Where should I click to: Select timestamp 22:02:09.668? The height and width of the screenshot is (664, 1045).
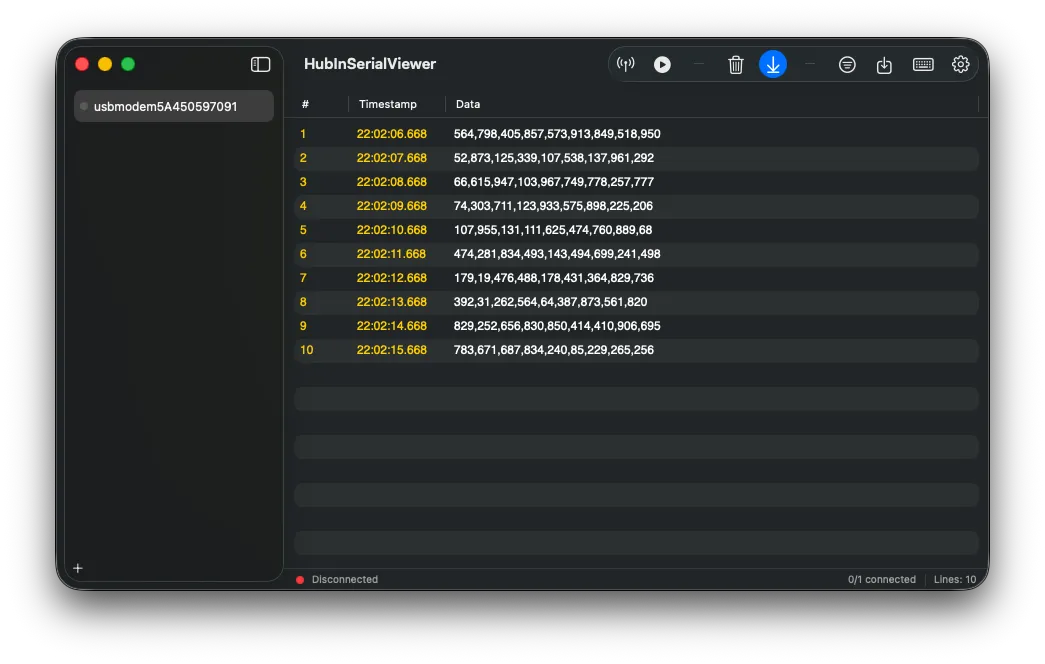[x=391, y=206]
